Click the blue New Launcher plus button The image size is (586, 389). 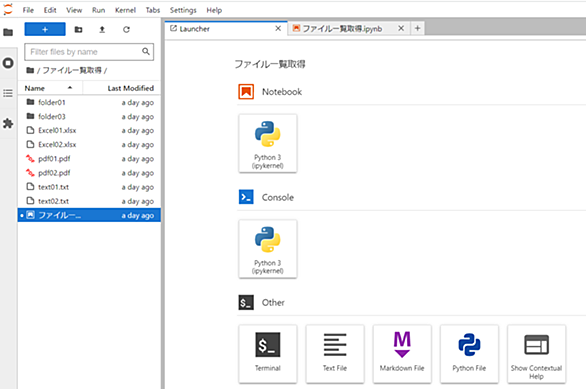45,29
